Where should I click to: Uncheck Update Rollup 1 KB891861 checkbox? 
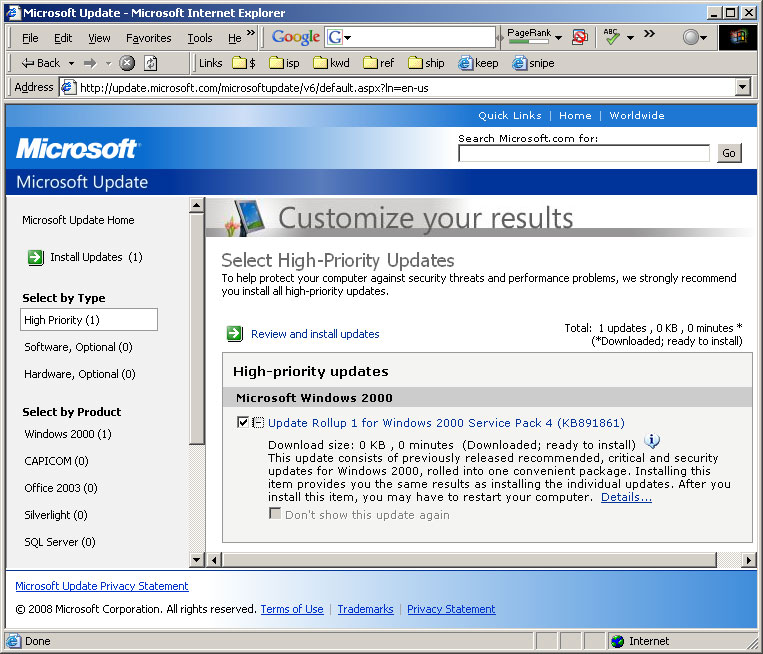coord(242,422)
